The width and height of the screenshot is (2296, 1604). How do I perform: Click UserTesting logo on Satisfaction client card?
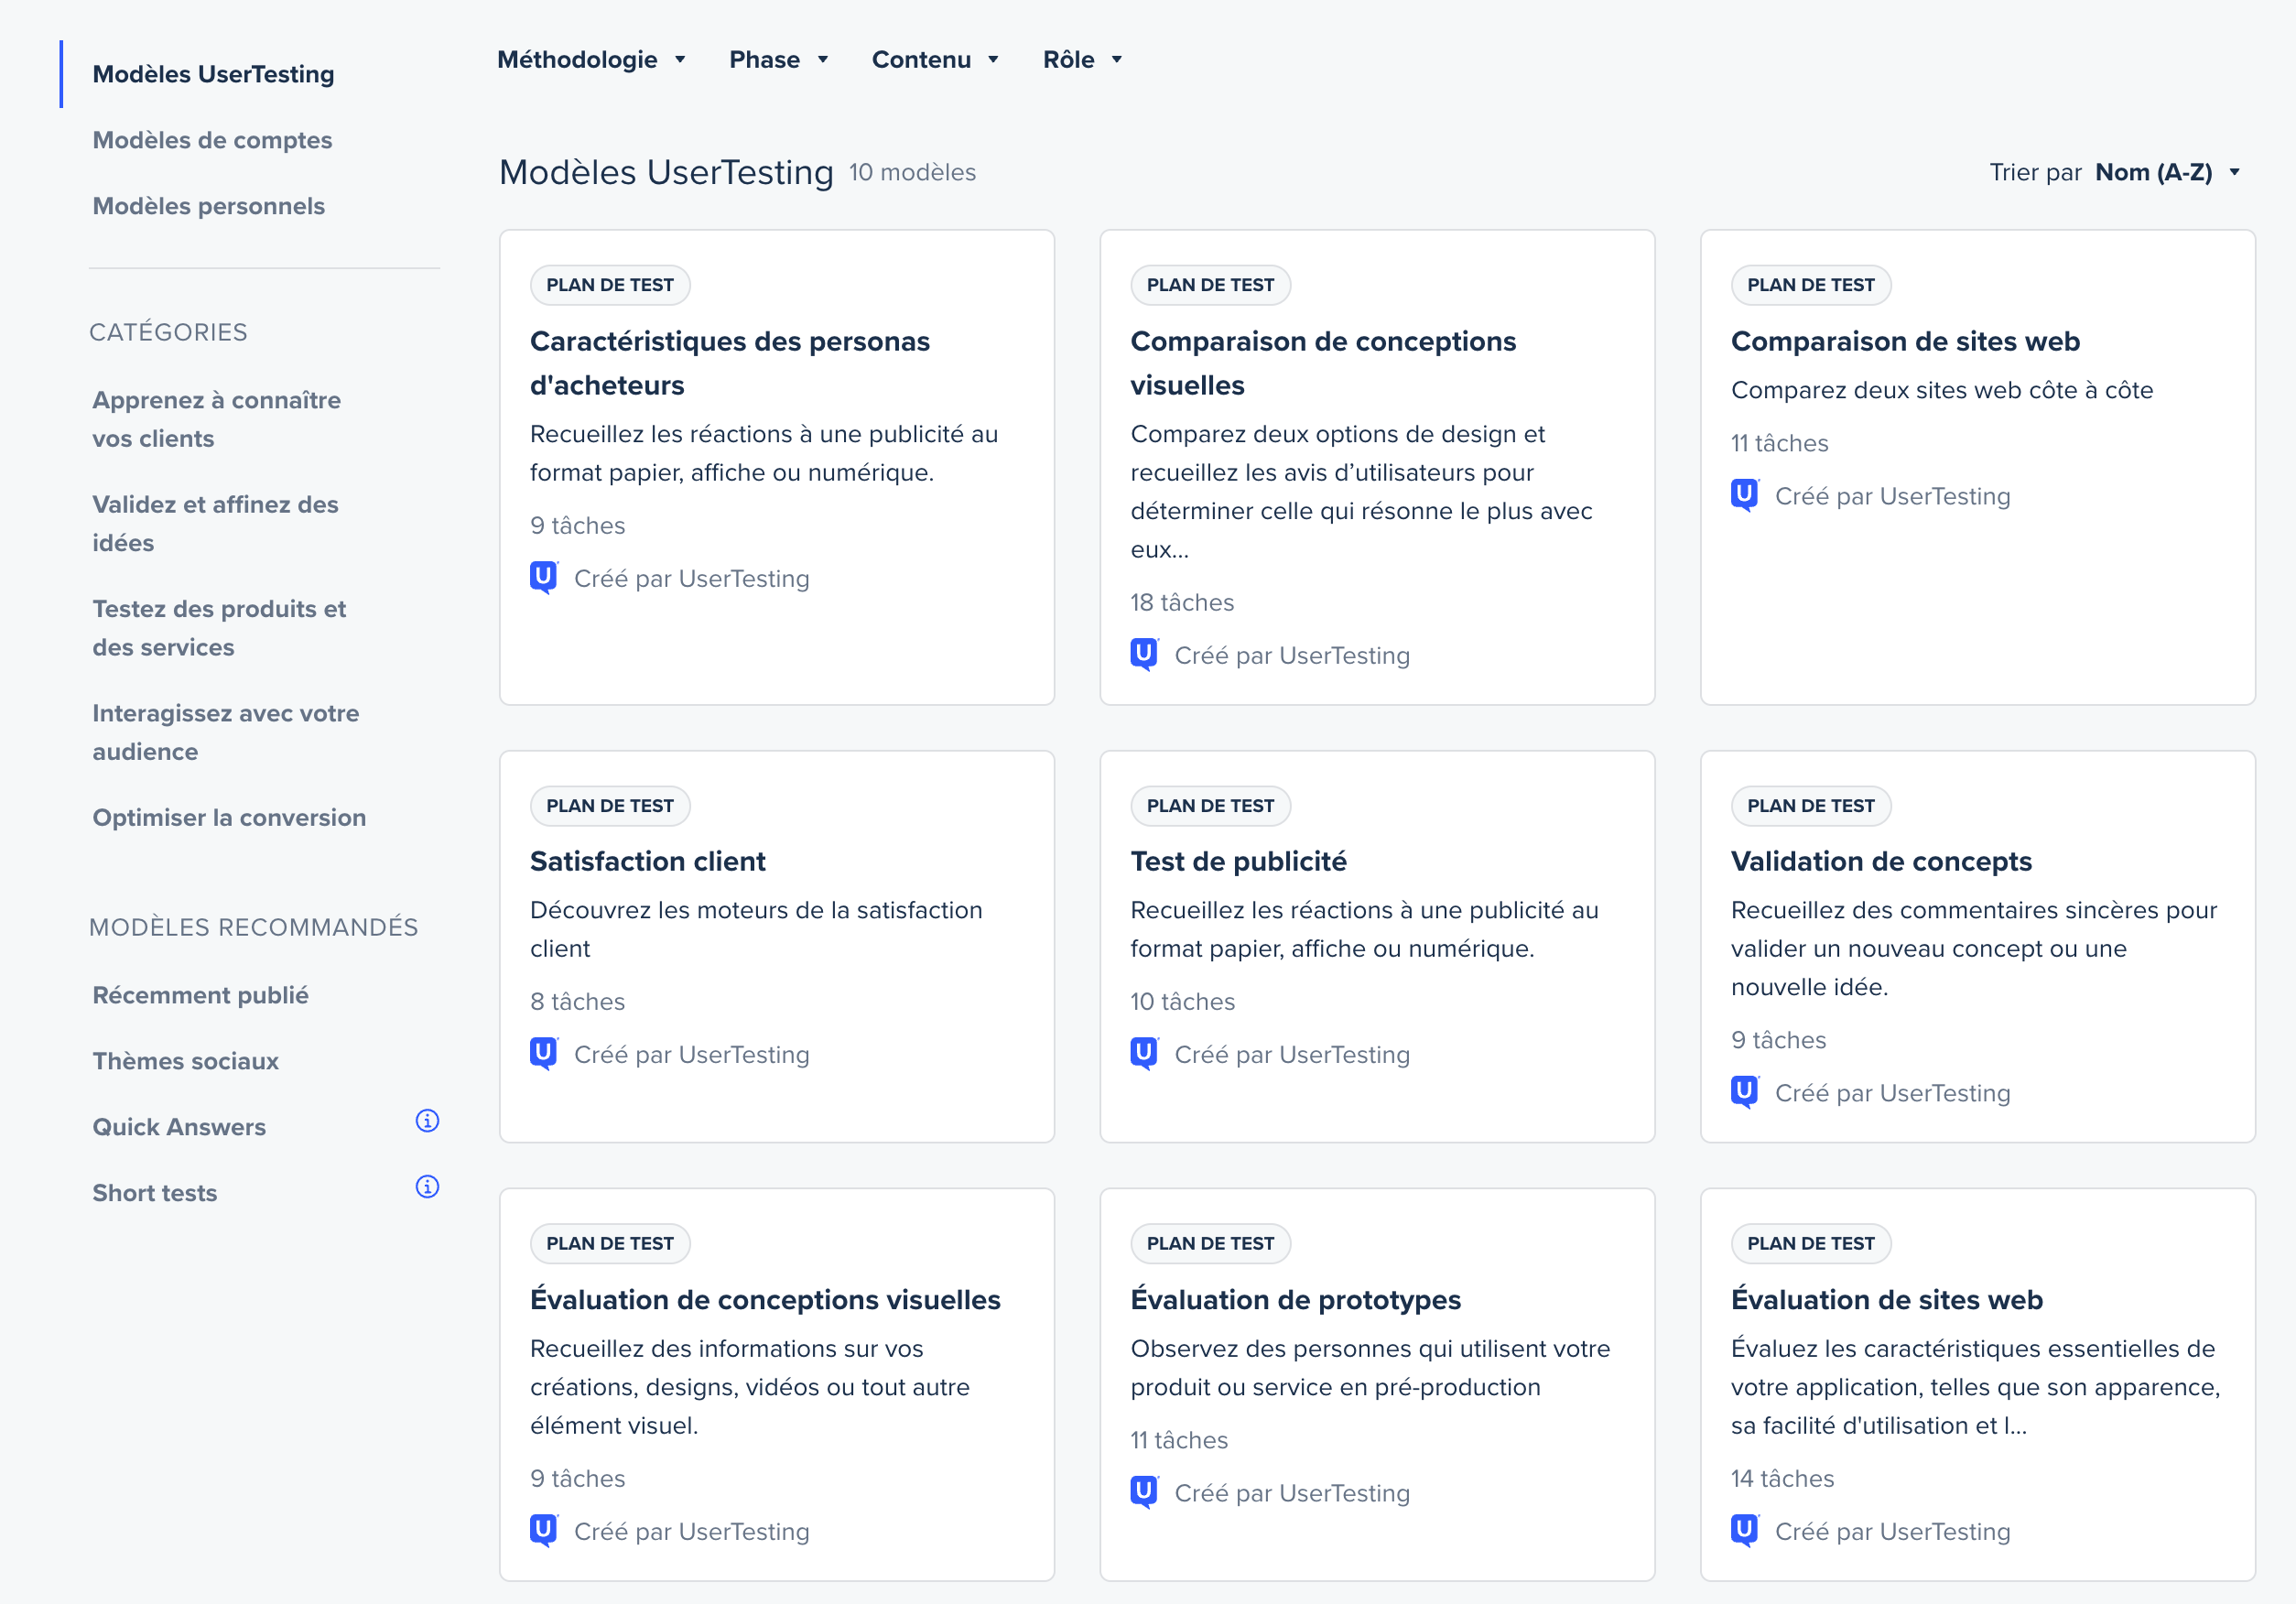coord(544,1054)
